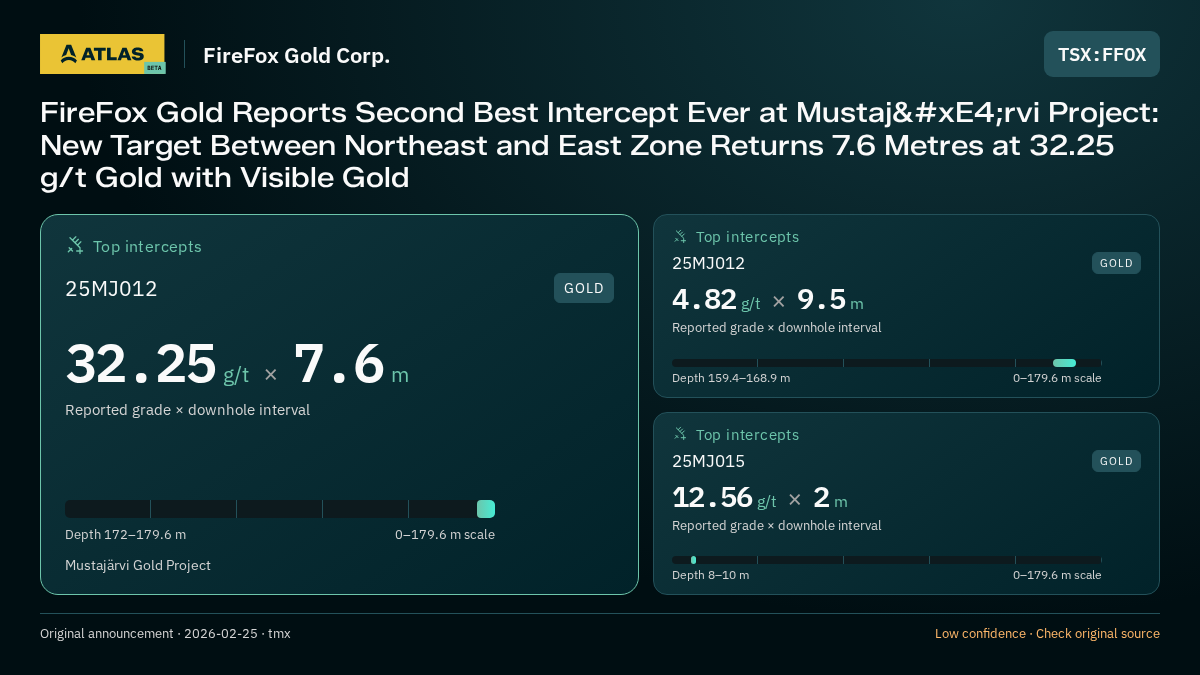Click 'Reported grade × downhole interval' under 12.56 g/t

click(776, 526)
